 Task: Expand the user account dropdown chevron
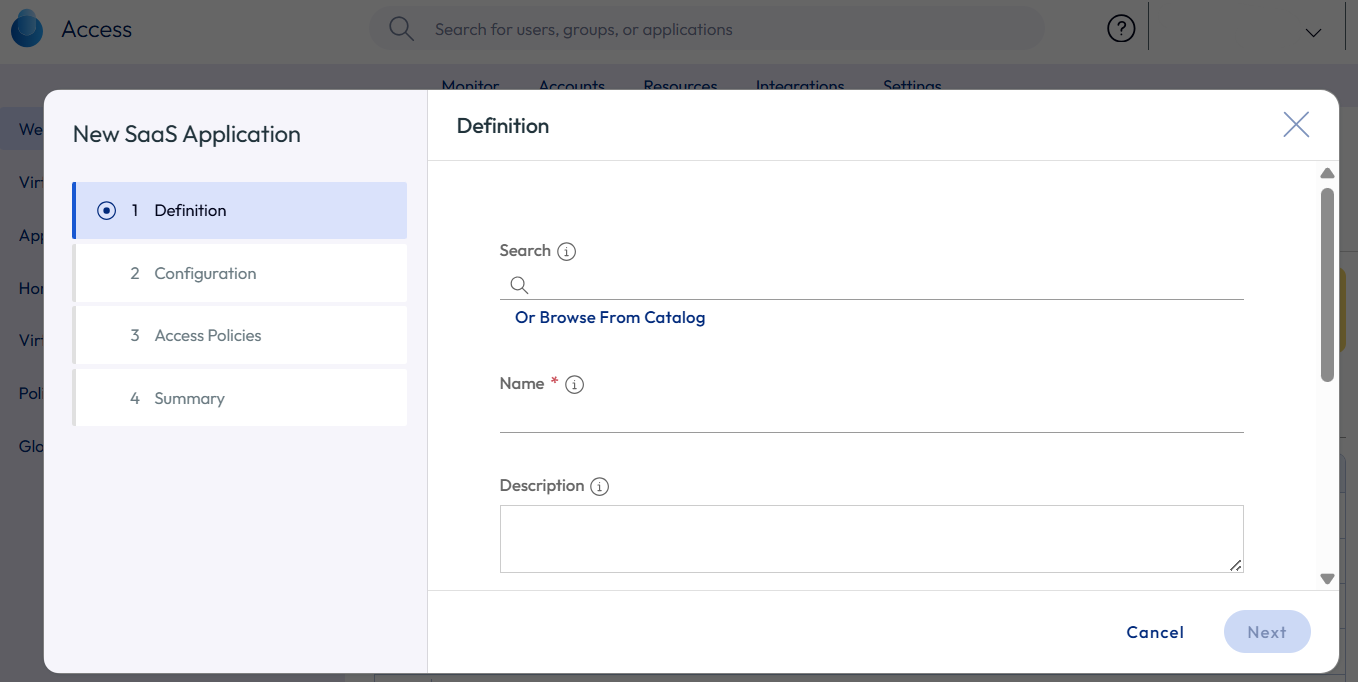point(1313,33)
